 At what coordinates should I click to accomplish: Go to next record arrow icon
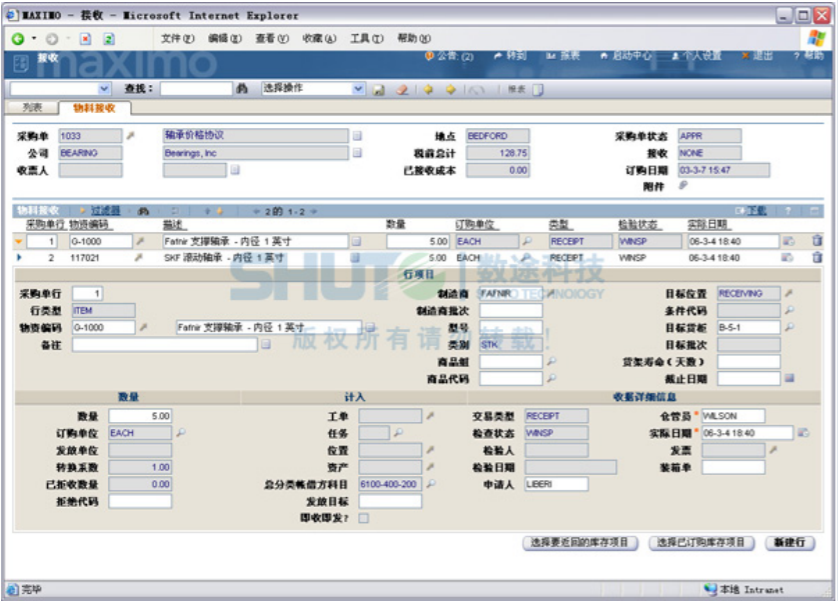451,89
